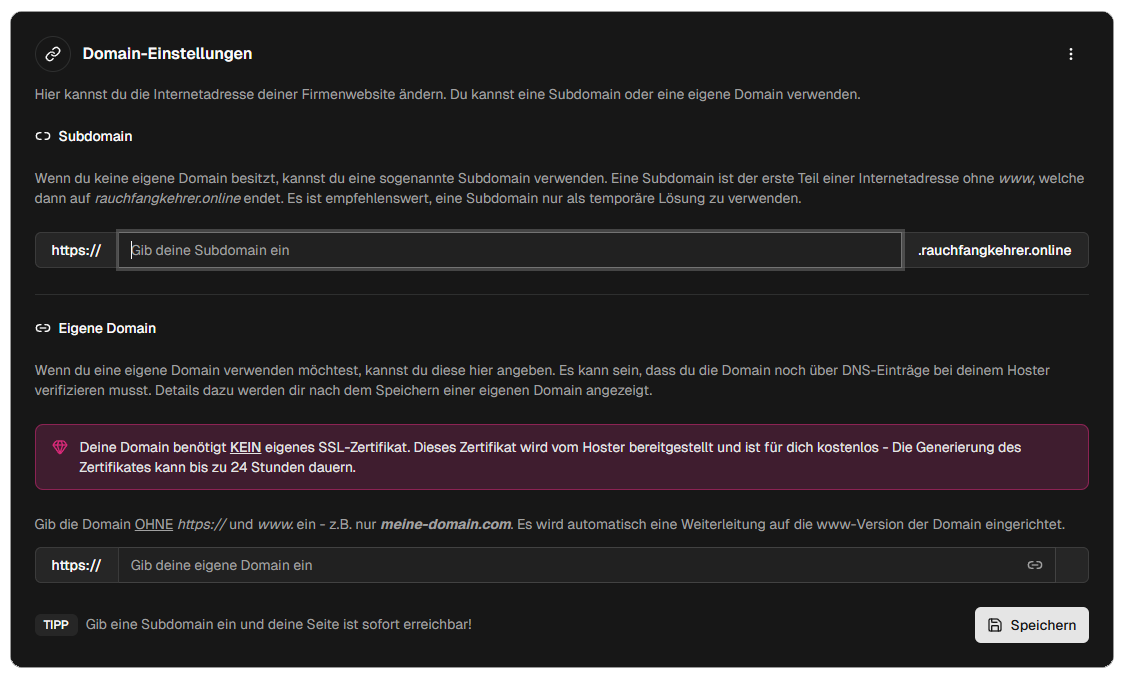Open the underlined KEIN link
The image size is (1124, 680).
point(245,447)
